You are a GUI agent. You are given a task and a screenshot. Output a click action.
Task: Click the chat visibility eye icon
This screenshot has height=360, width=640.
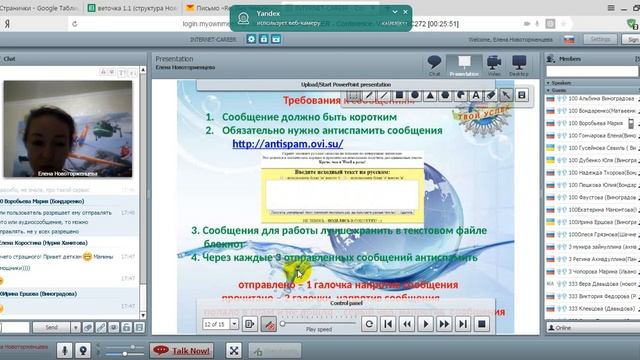point(113,327)
